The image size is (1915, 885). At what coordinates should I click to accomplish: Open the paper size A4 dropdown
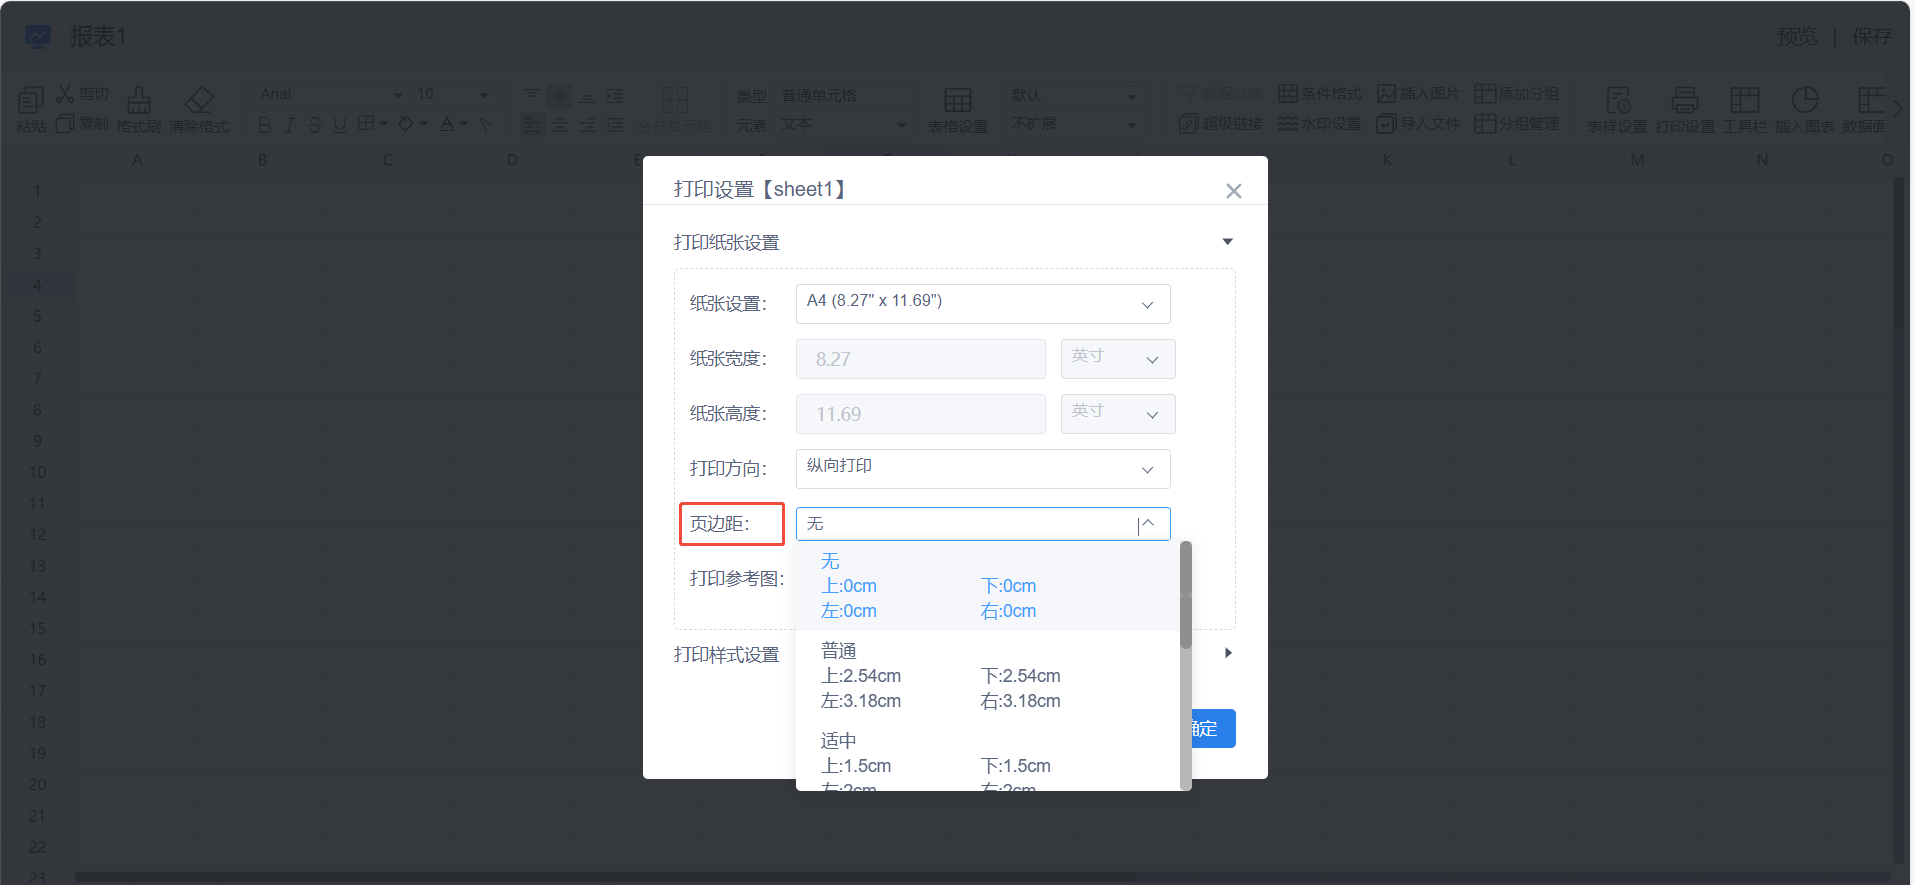[x=982, y=304]
